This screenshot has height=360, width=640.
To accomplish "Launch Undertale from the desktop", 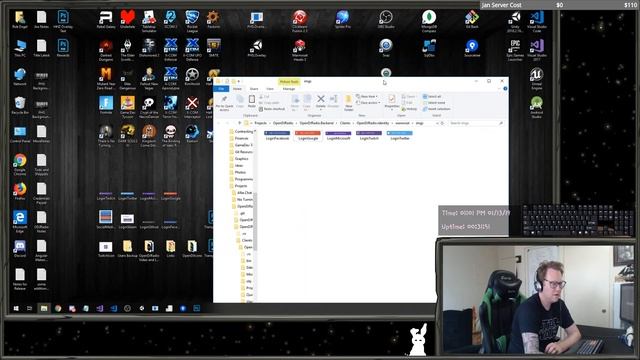I will click(x=127, y=20).
